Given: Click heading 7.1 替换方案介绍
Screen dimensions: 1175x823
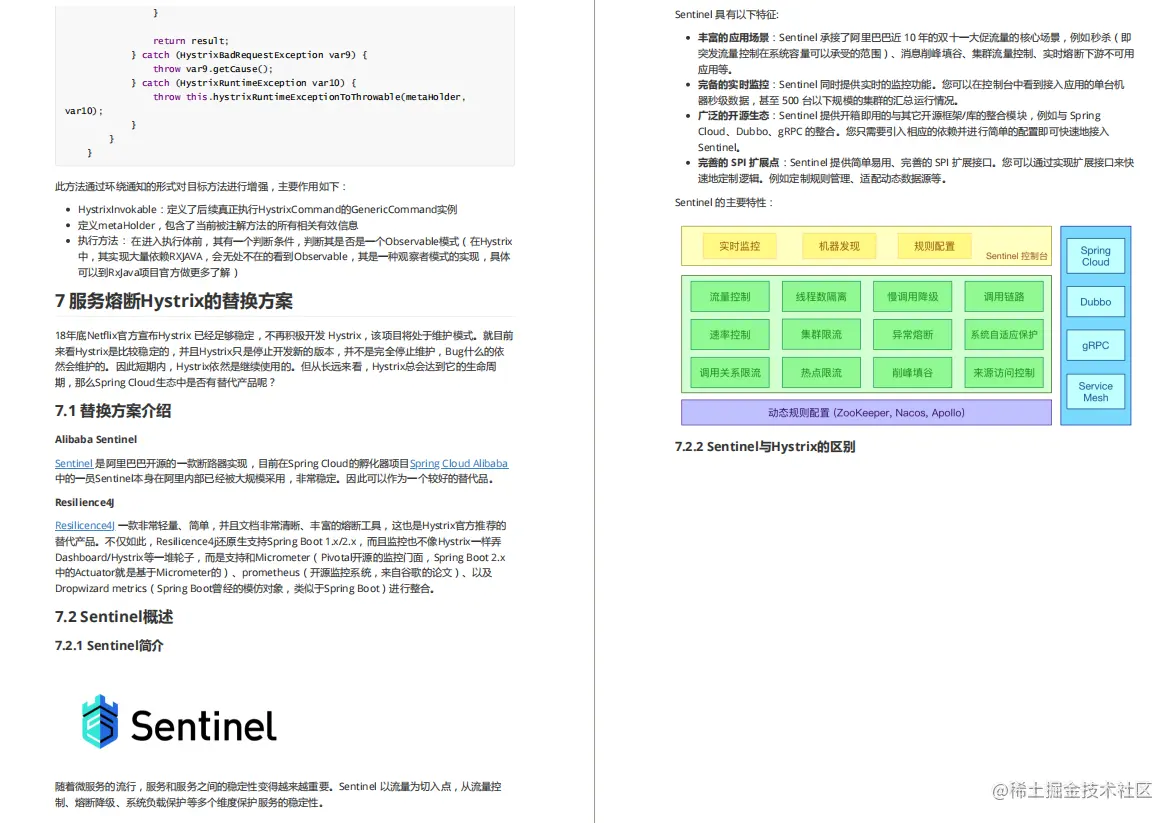Looking at the screenshot, I should click(113, 411).
